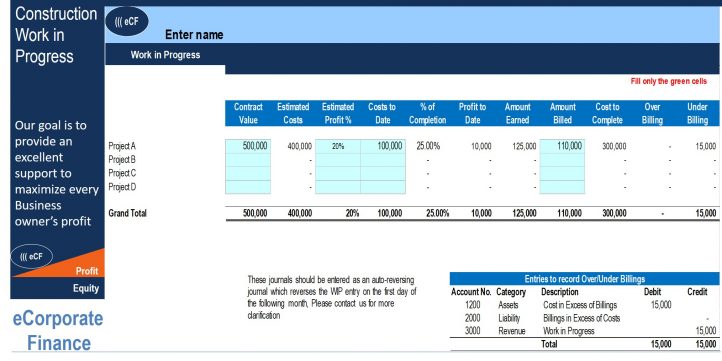Select Project D Costs to Date cell
This screenshot has height=361, width=722.
click(383, 187)
